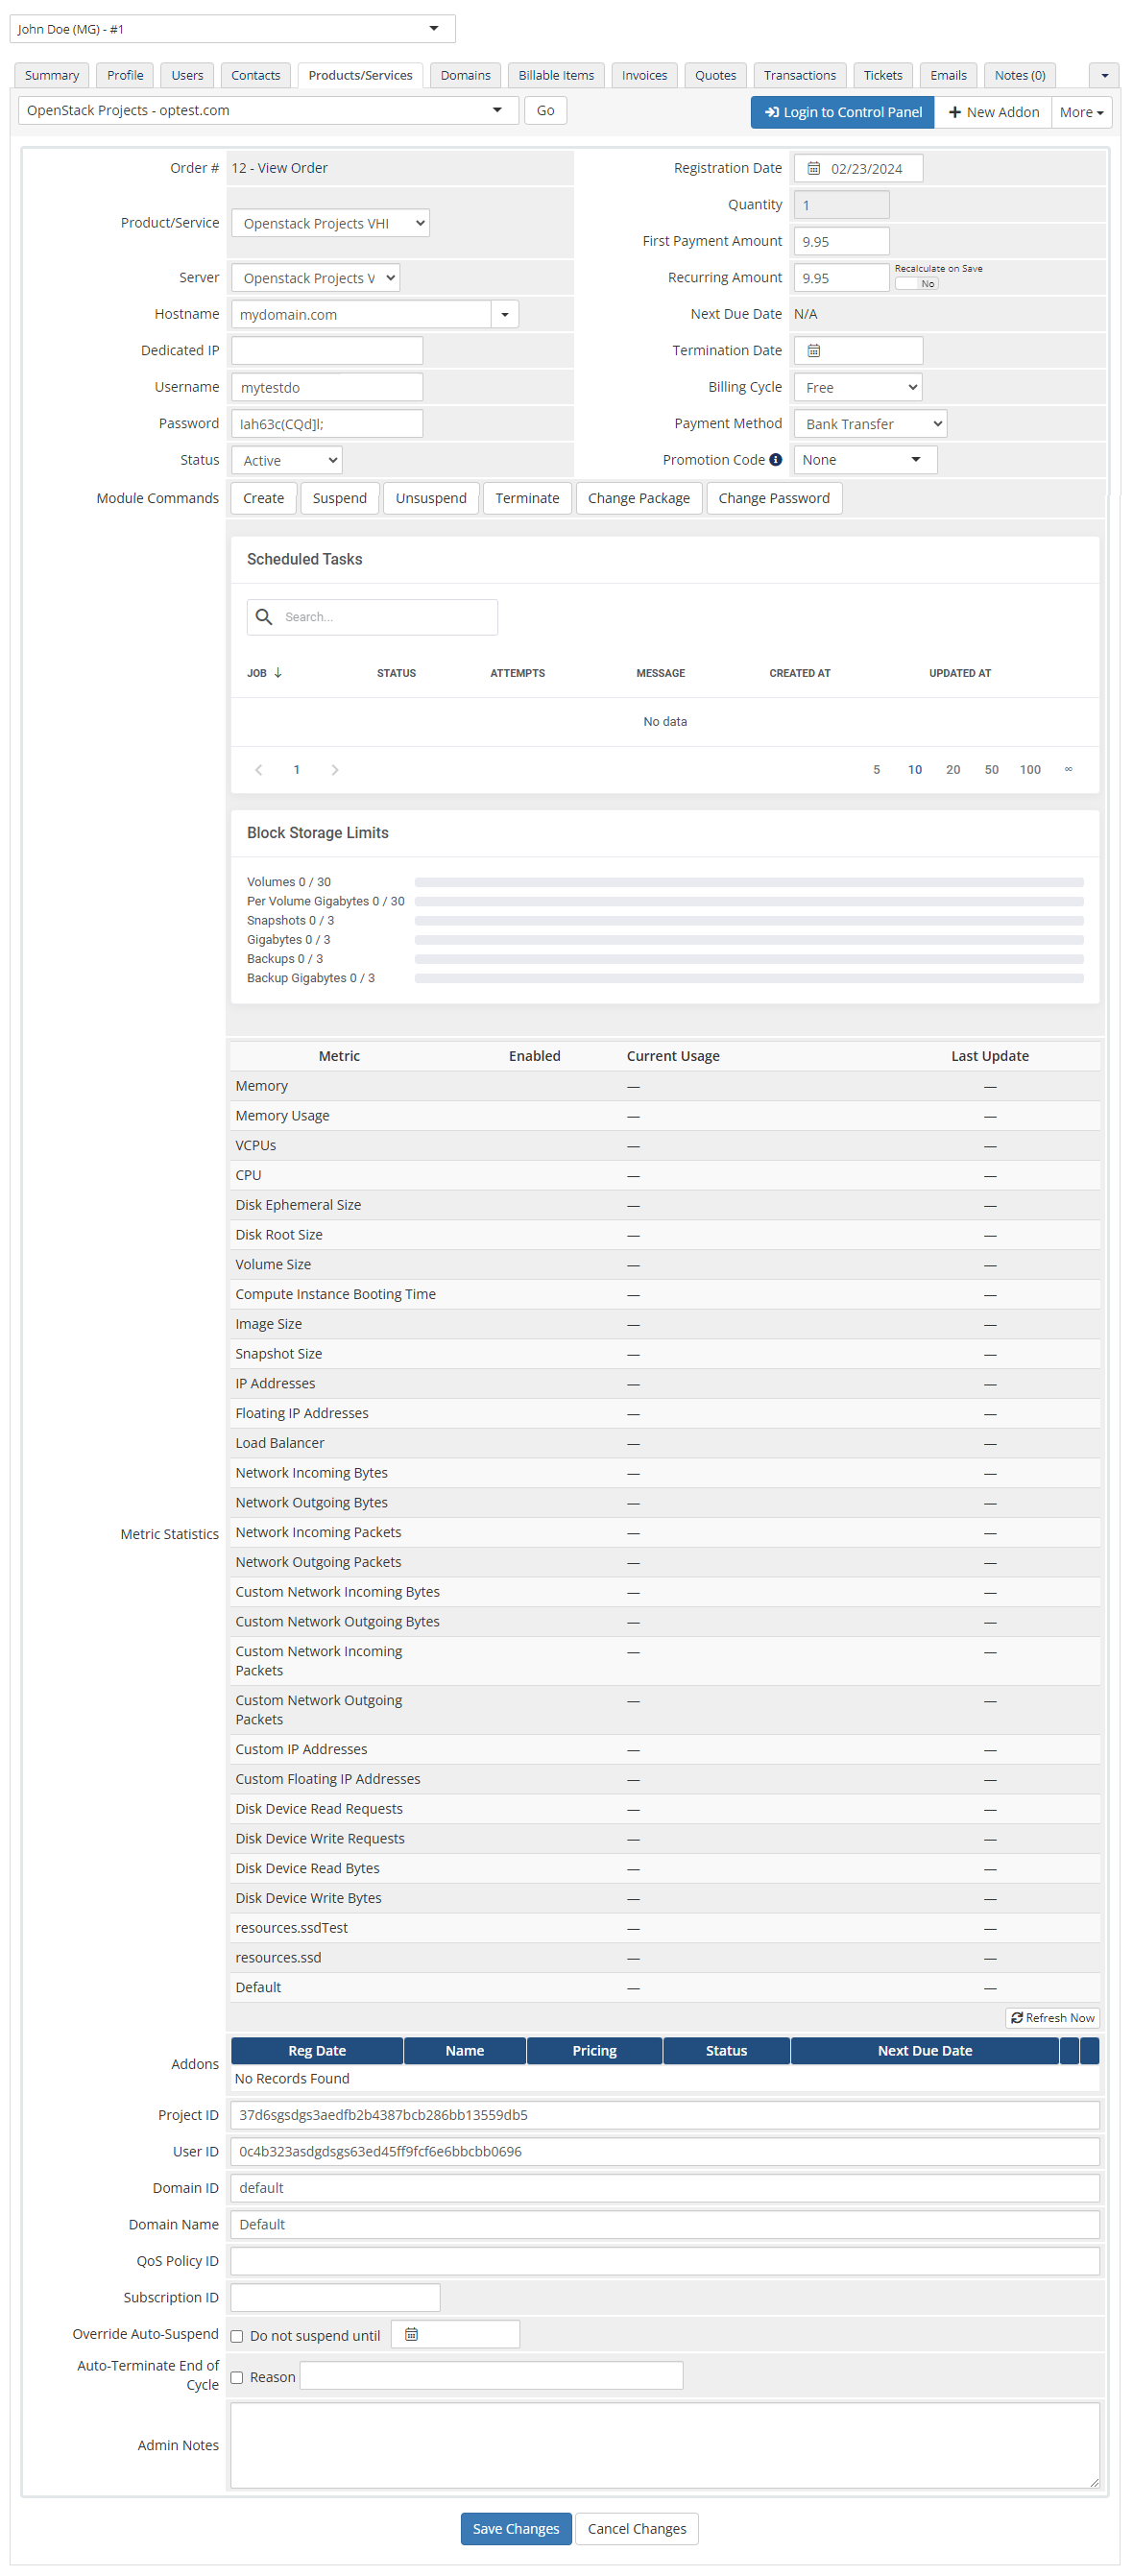Open the Contacts tab
Screen dimensions: 1133x2576
point(256,75)
